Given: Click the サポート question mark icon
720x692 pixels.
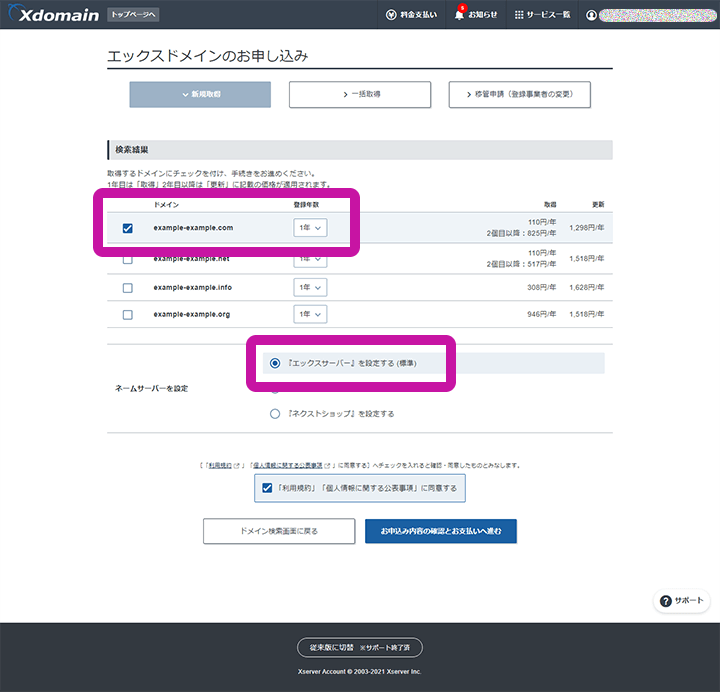Looking at the screenshot, I should 665,601.
